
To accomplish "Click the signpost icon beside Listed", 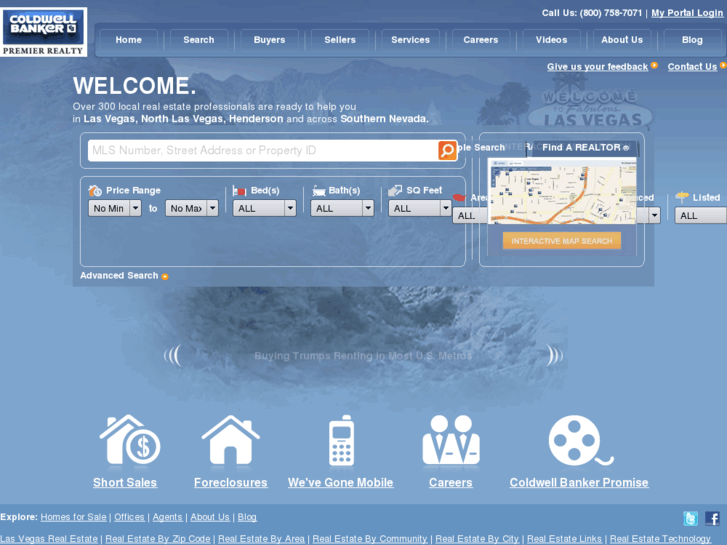I will (682, 197).
